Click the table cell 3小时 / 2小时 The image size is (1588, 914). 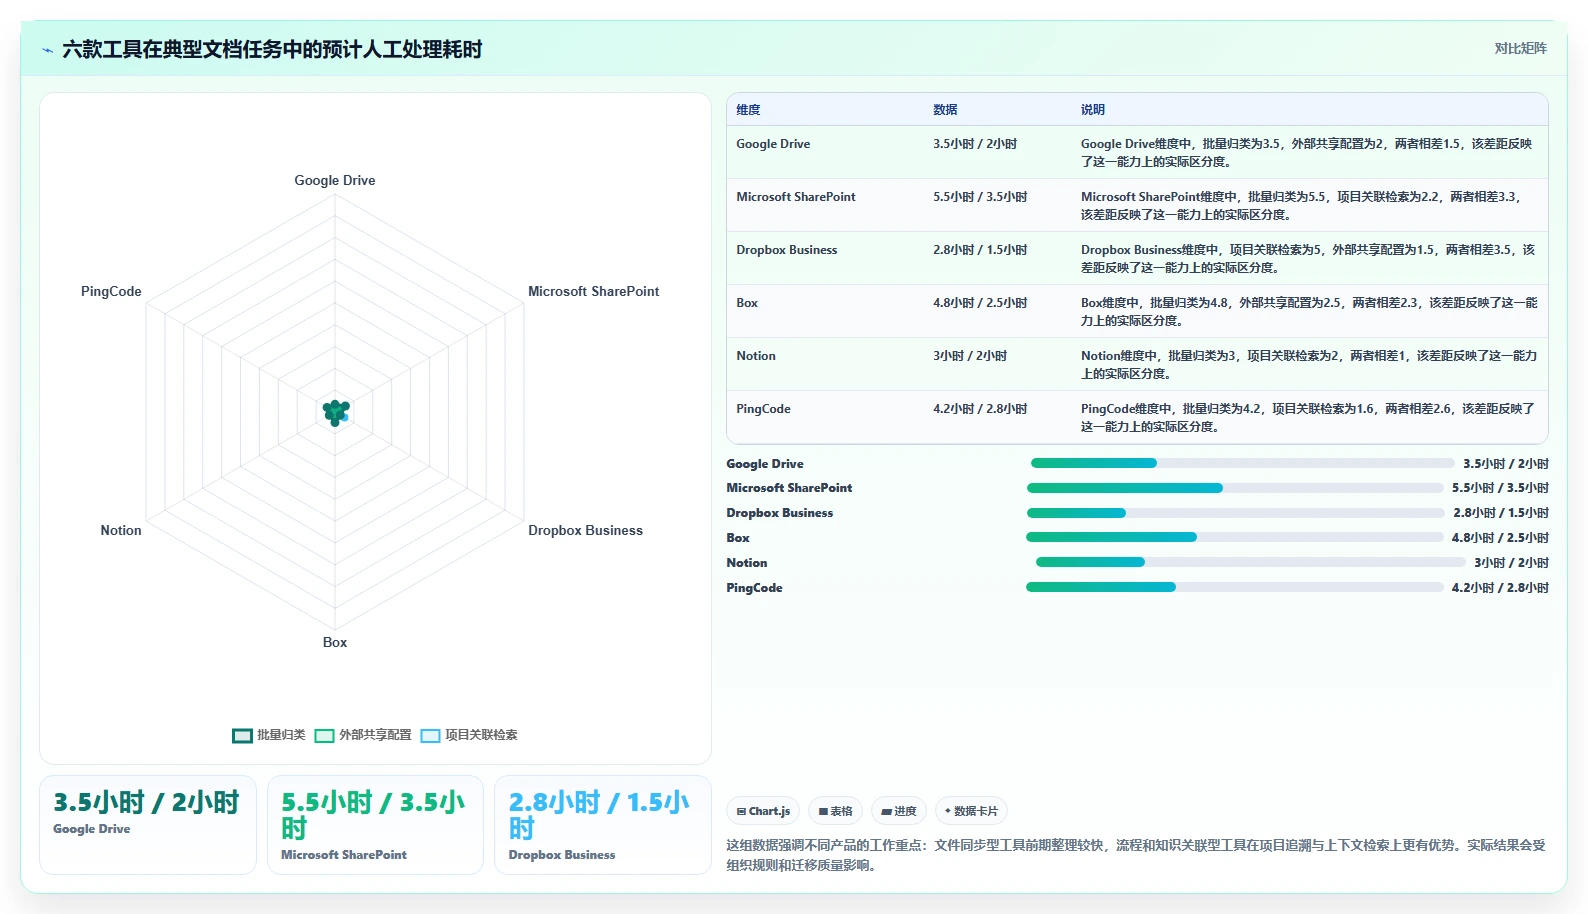pyautogui.click(x=970, y=356)
